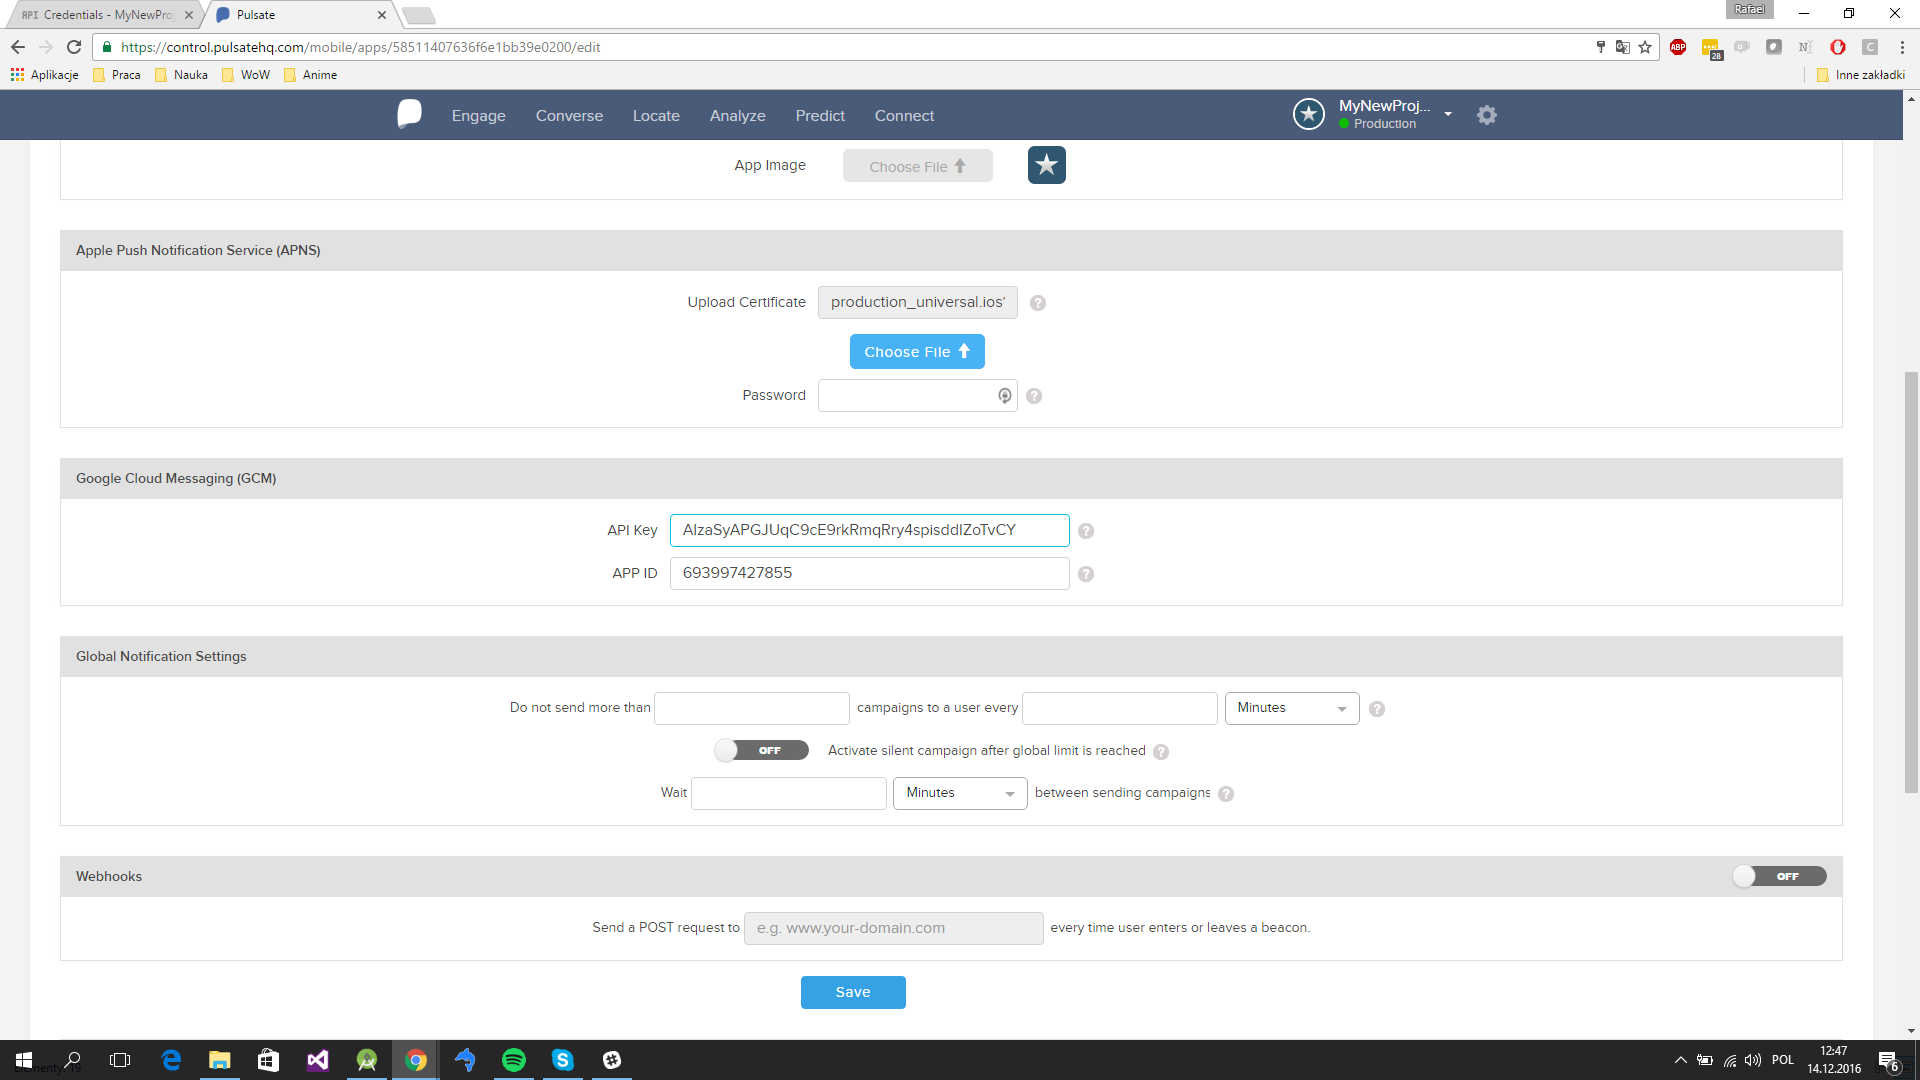Click Do not send more than field

point(751,708)
